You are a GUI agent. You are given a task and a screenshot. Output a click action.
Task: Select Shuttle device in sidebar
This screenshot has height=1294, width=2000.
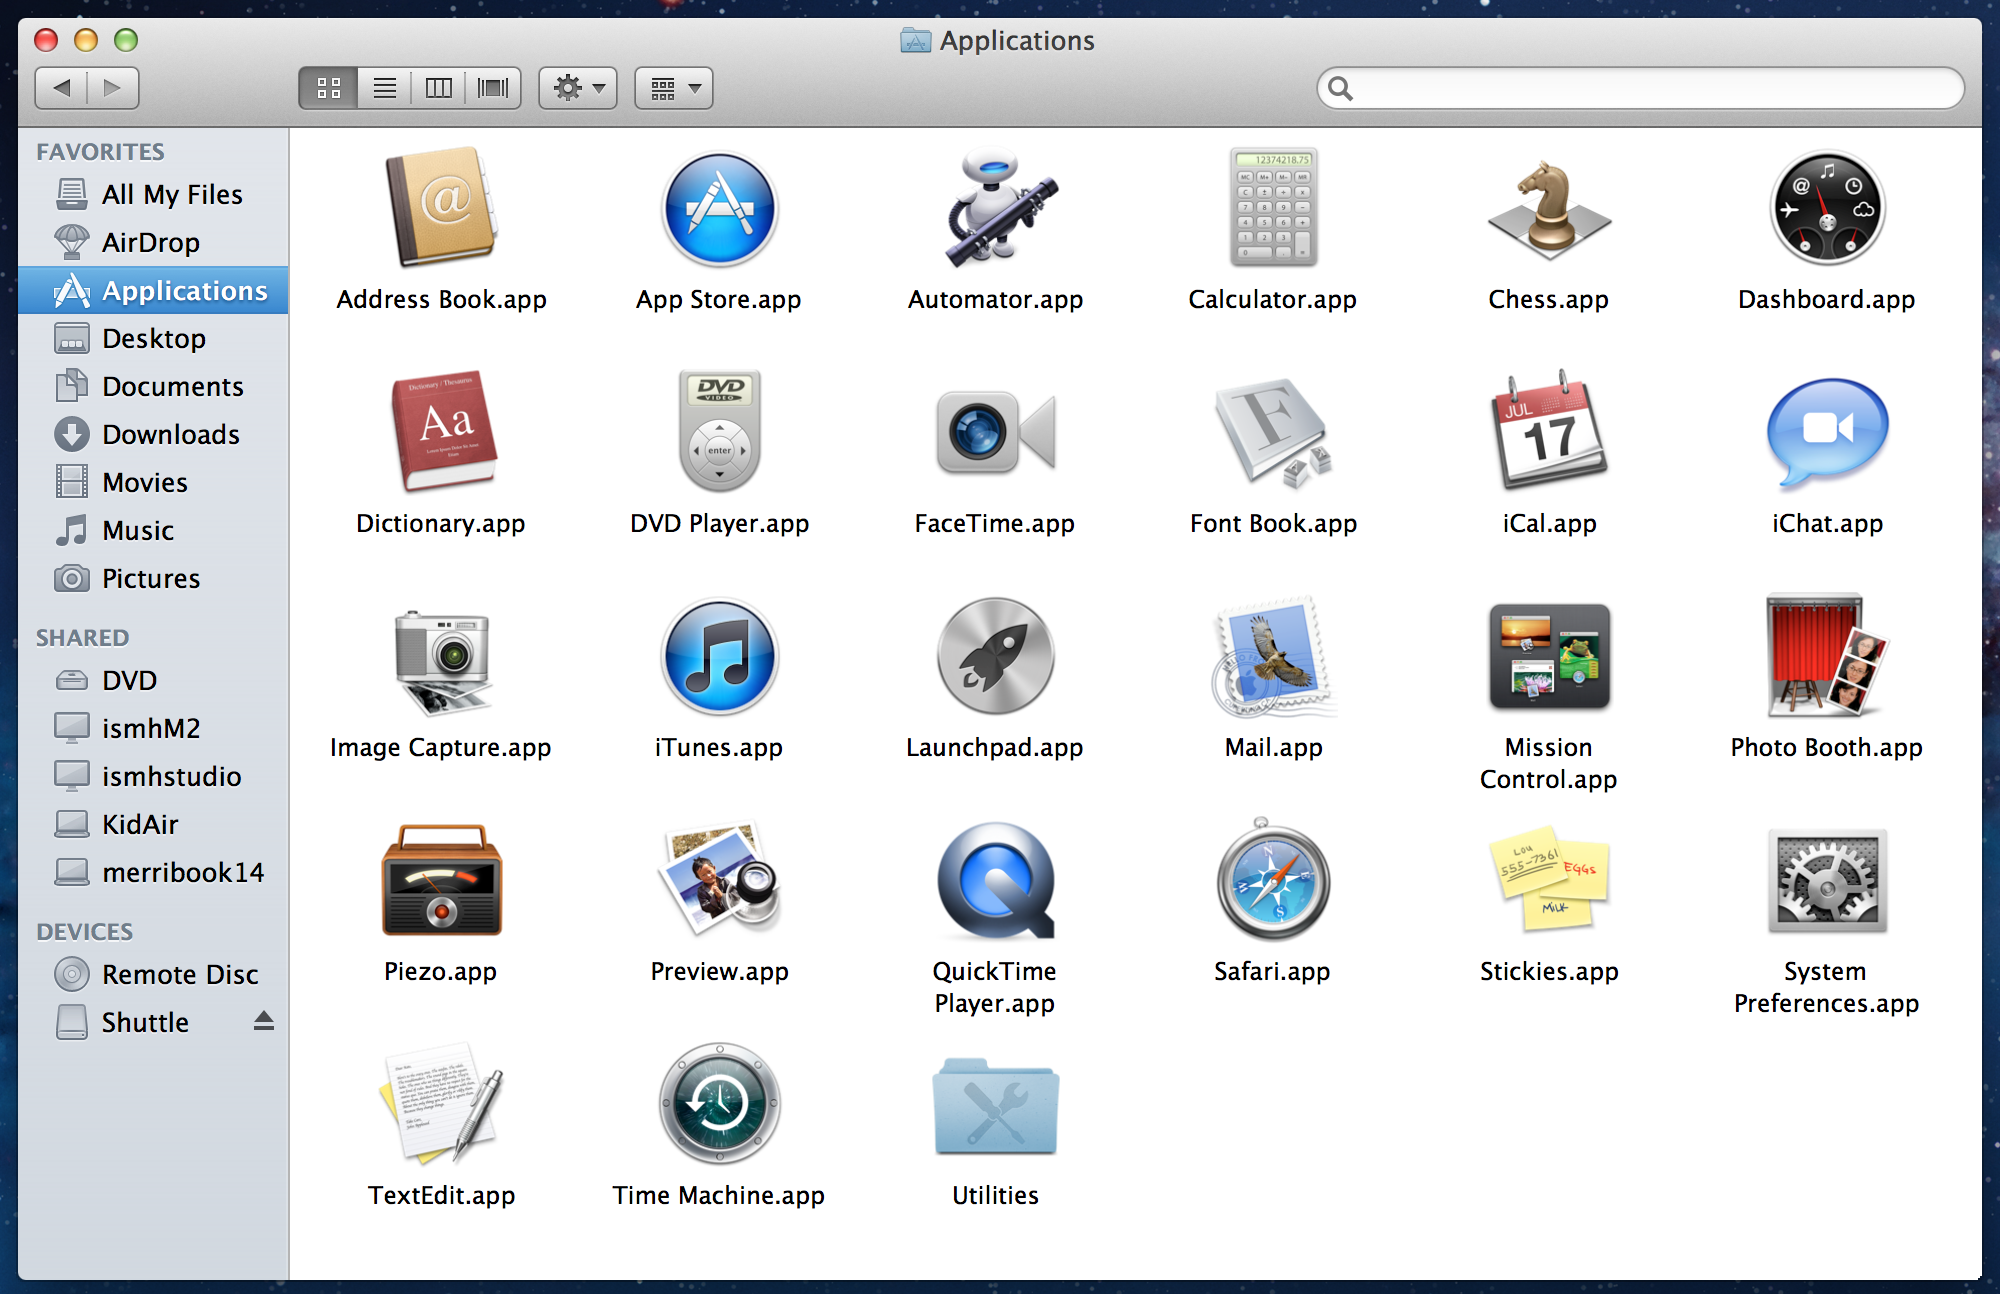coord(153,1022)
